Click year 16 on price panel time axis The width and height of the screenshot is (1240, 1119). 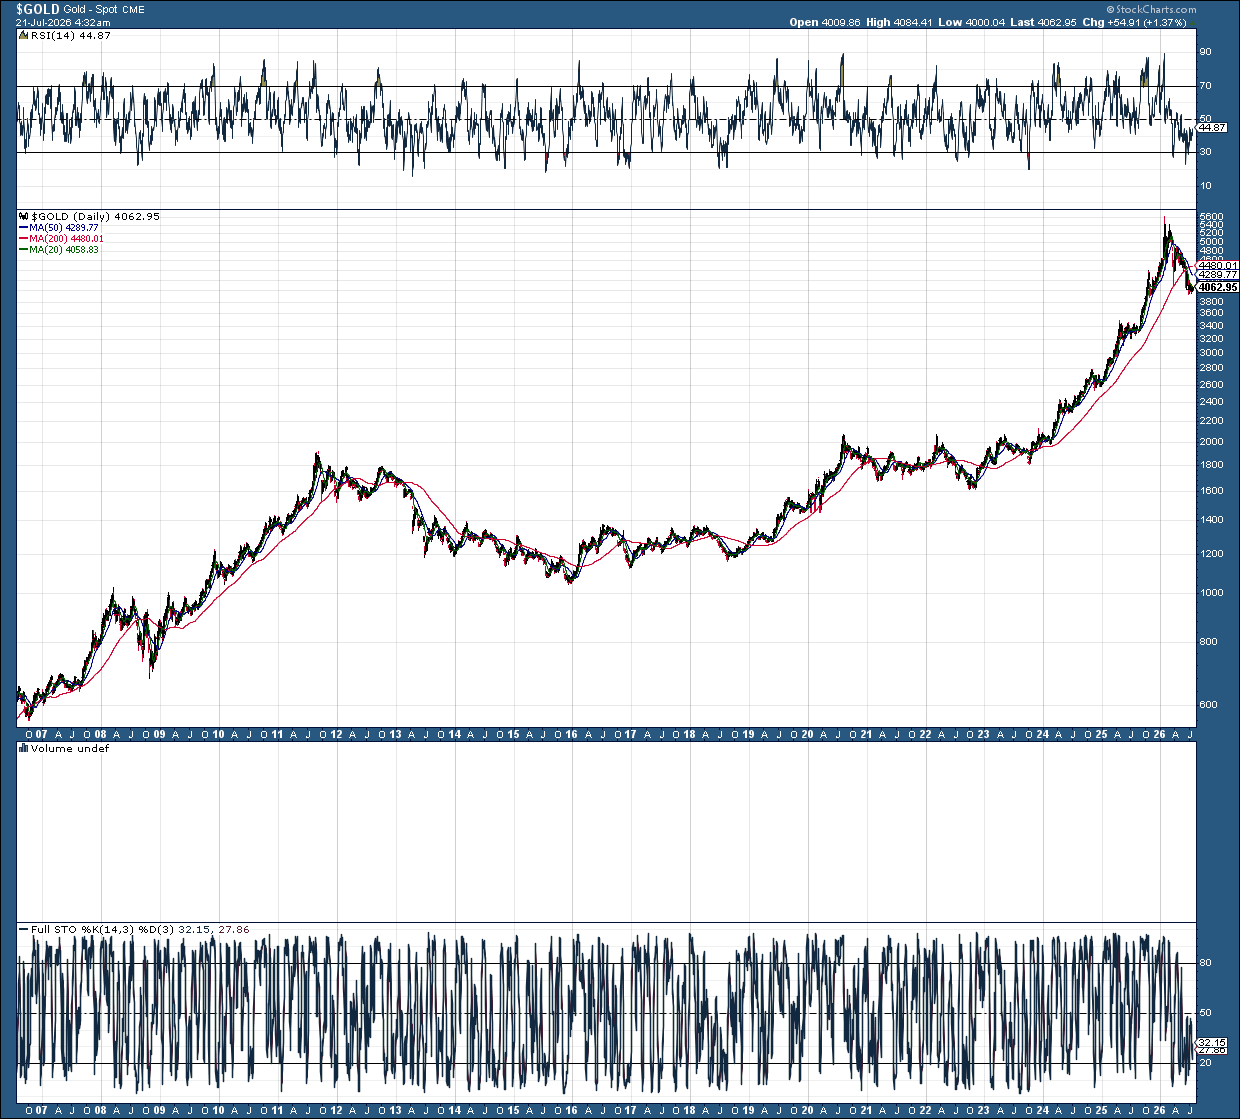pos(572,734)
